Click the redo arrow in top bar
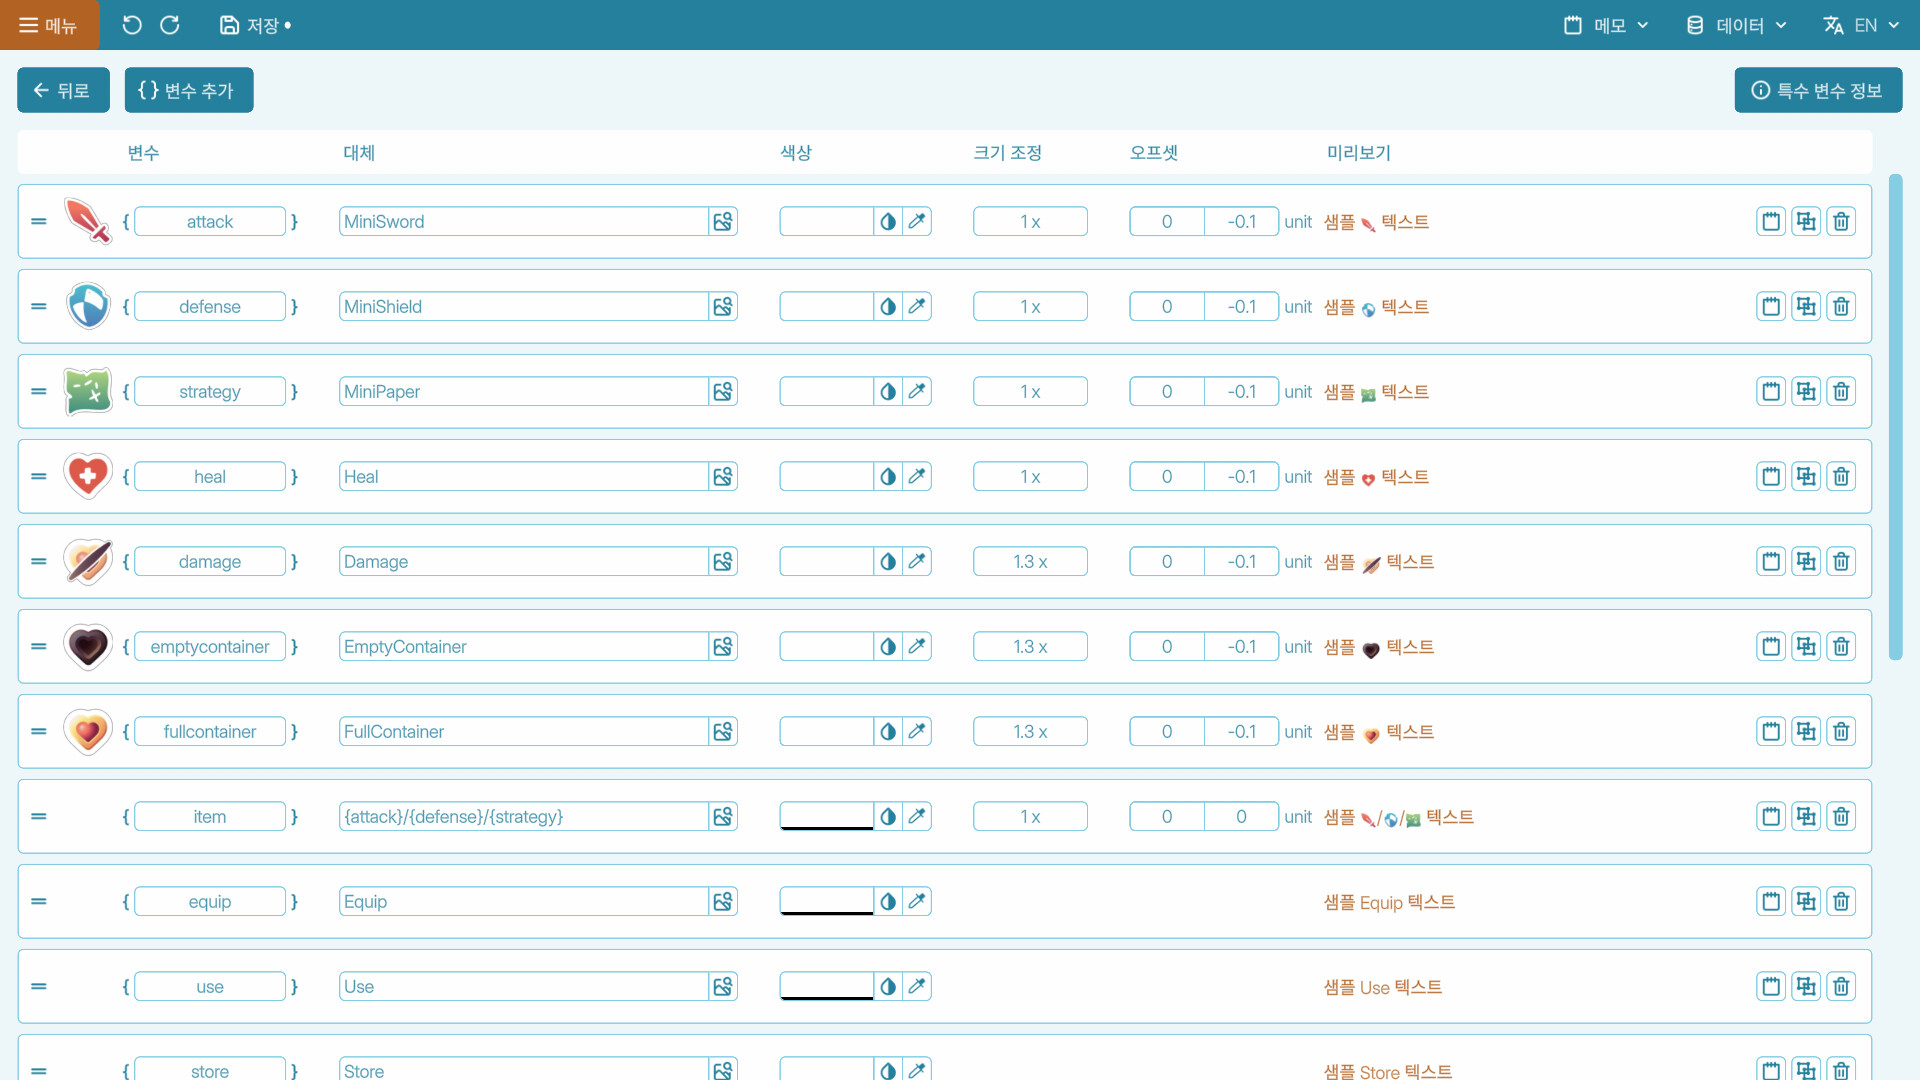Screen dimensions: 1920x1080 point(170,25)
